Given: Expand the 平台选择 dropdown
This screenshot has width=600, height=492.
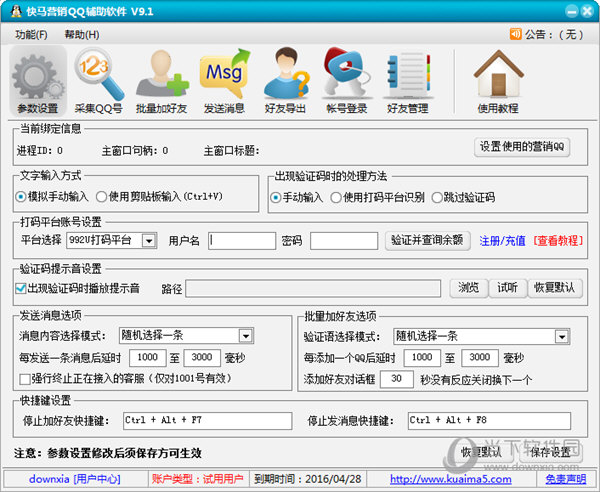Looking at the screenshot, I should coord(149,241).
